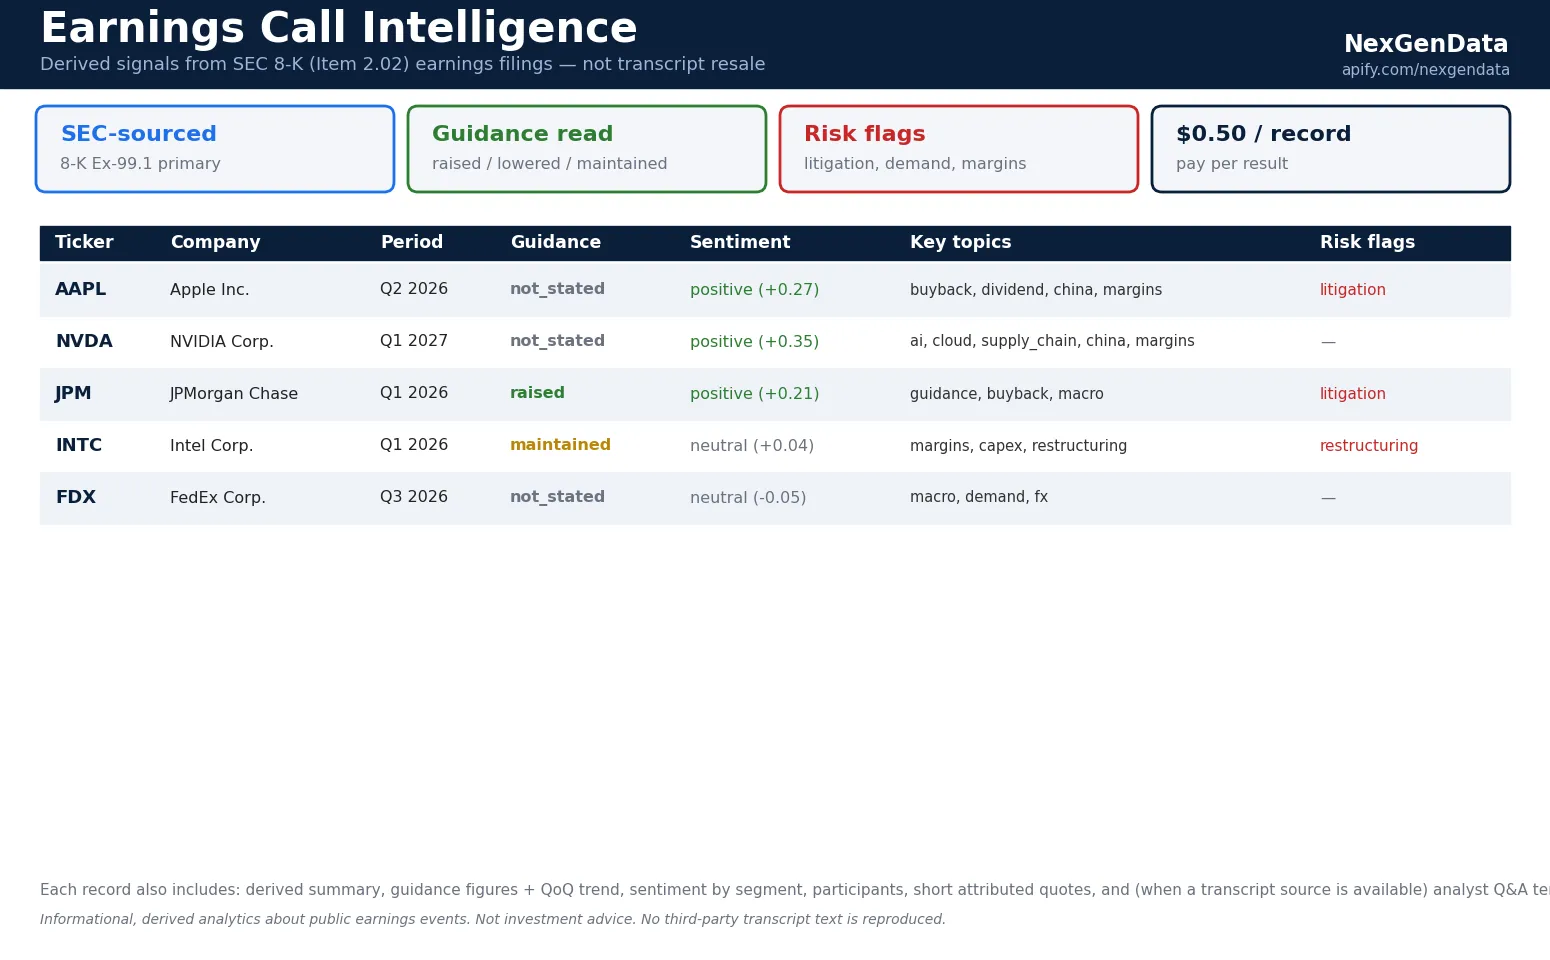Click the maintained guidance for INTC

[x=560, y=445]
